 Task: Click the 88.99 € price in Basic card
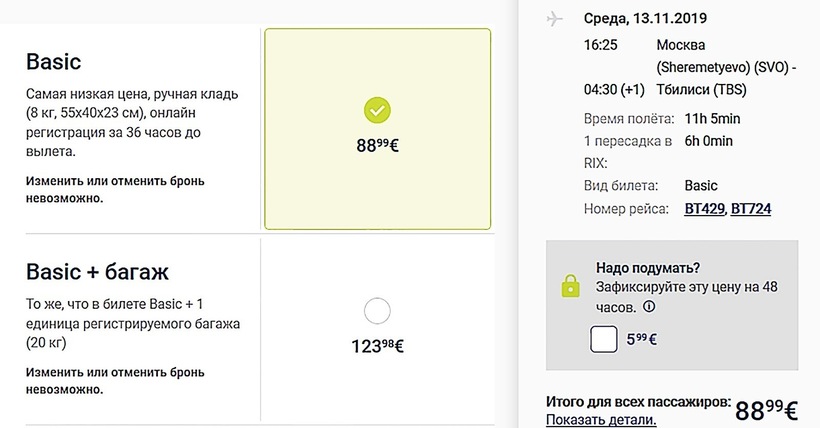(378, 145)
